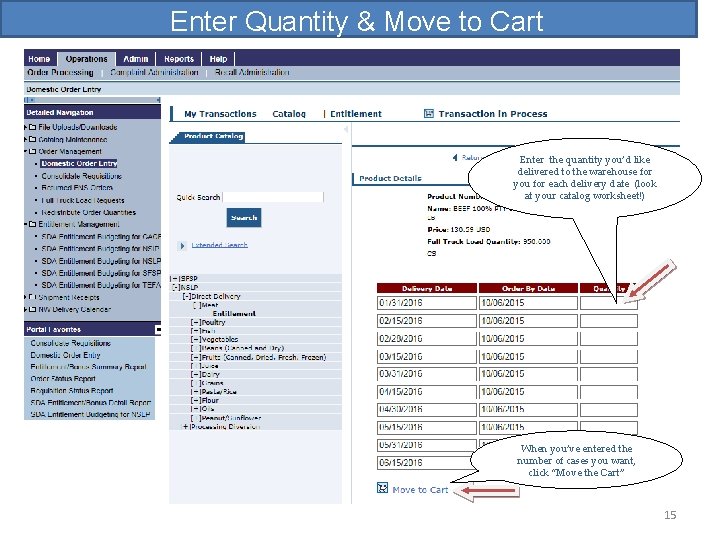Open My Transactions section
The width and height of the screenshot is (720, 540).
[x=220, y=114]
